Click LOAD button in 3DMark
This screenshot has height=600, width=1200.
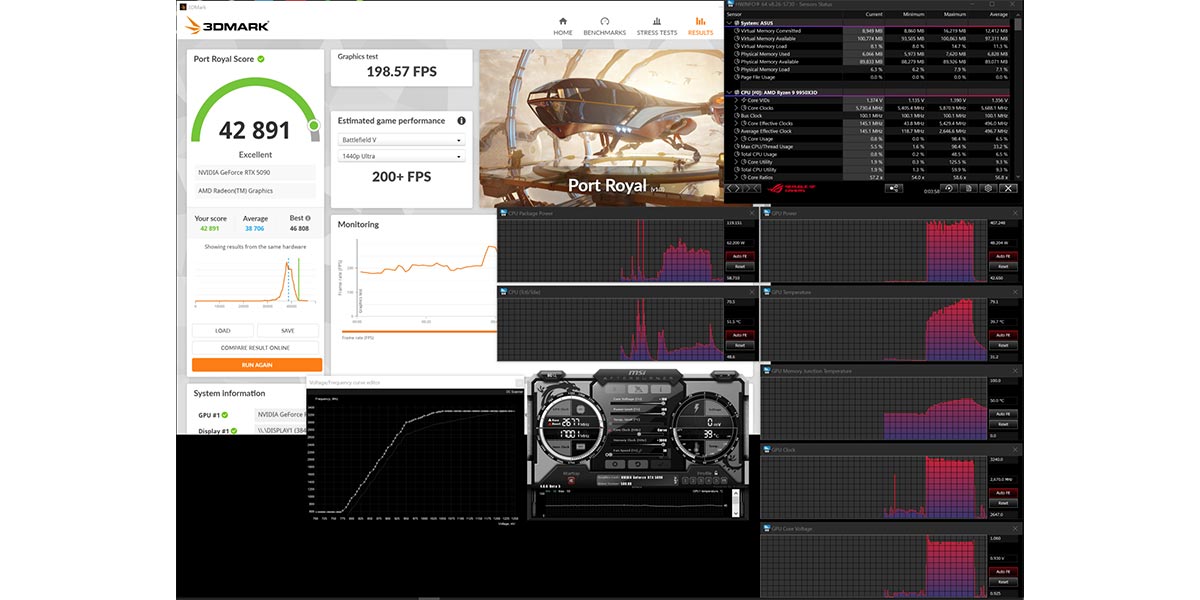[223, 331]
